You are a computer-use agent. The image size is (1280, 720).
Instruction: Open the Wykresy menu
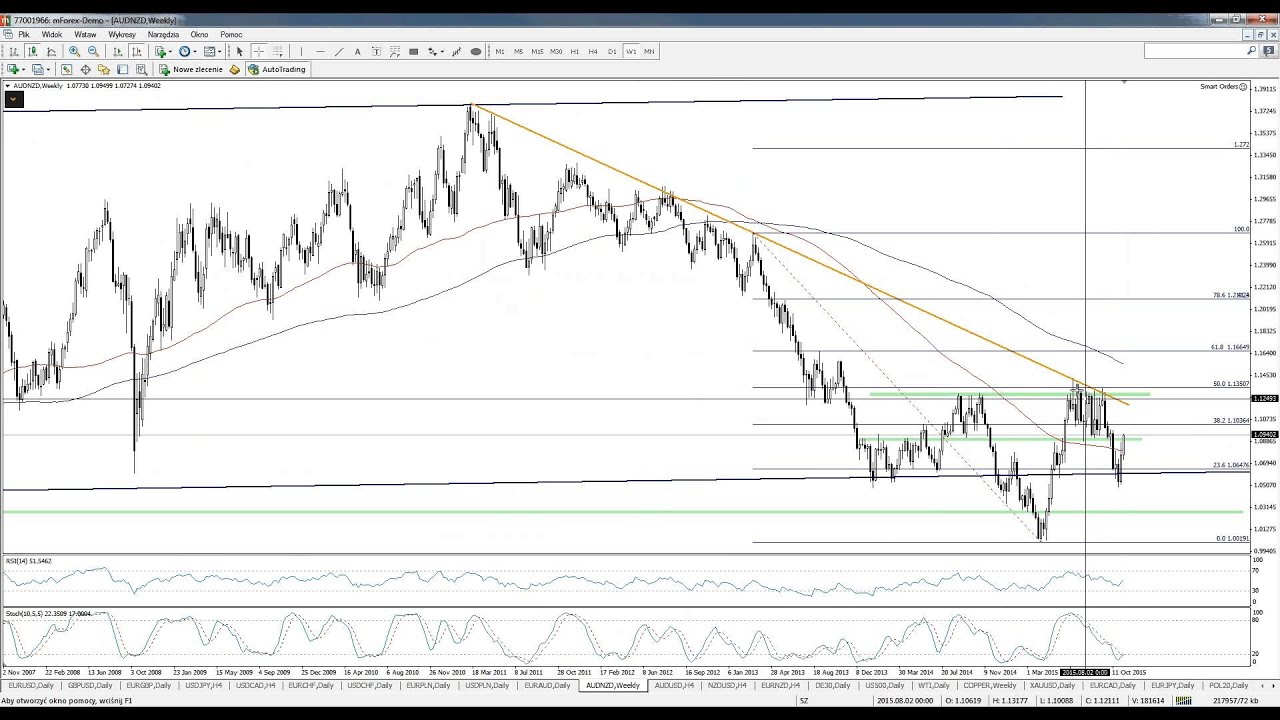click(x=122, y=34)
